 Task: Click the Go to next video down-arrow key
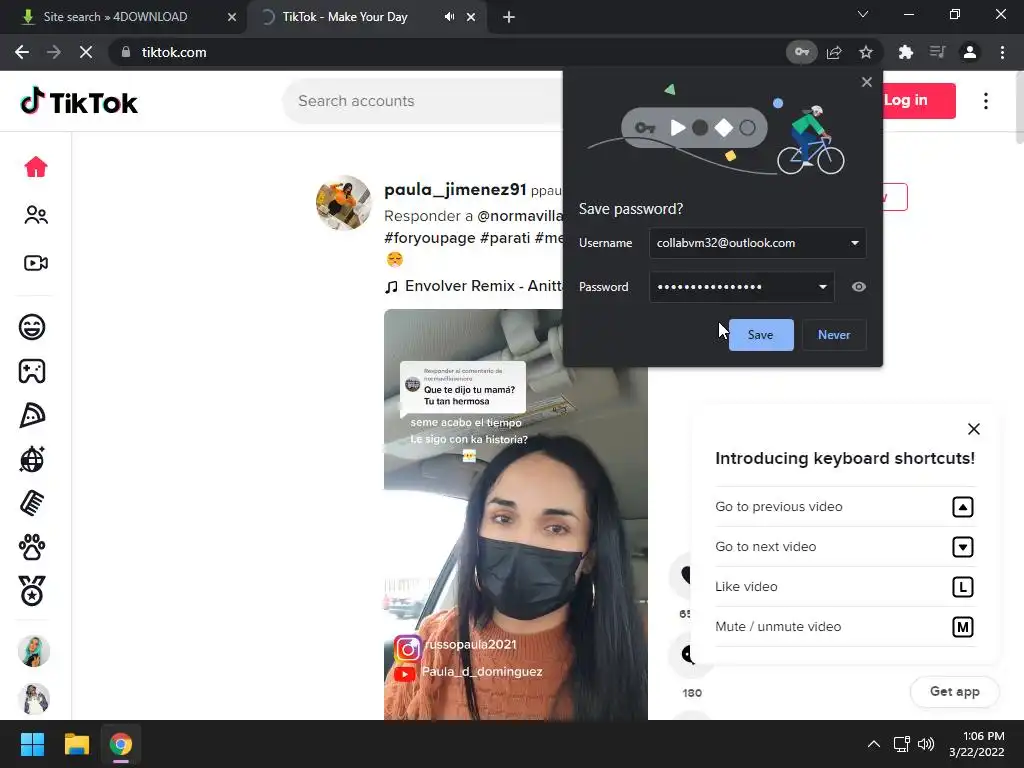(963, 547)
